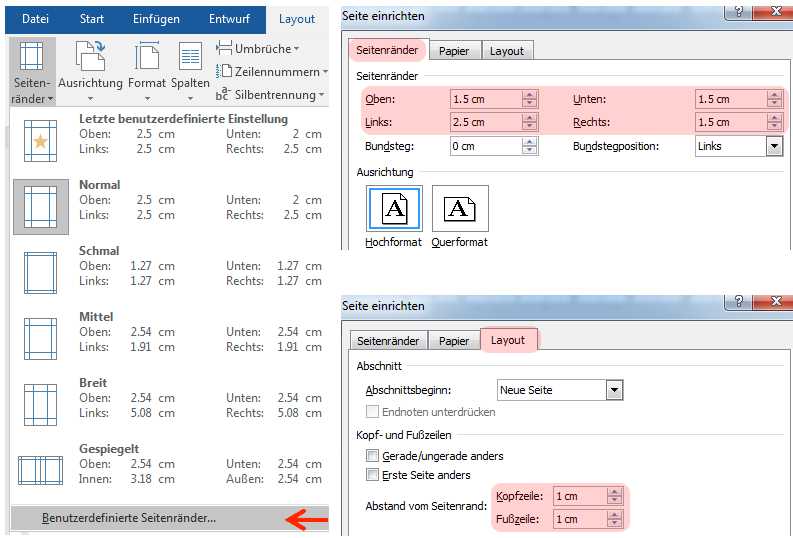
Task: Expand the Bundstegposition dropdown
Action: pyautogui.click(x=774, y=146)
